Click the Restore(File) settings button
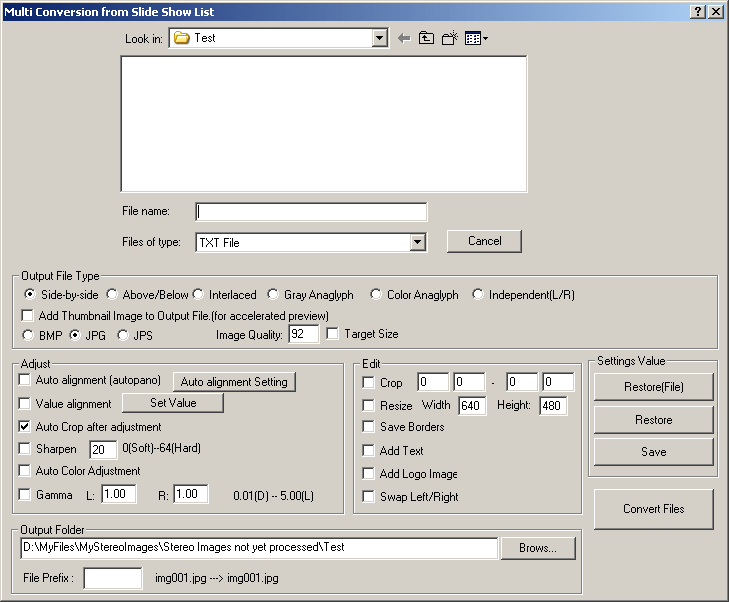729x602 pixels. coord(653,387)
